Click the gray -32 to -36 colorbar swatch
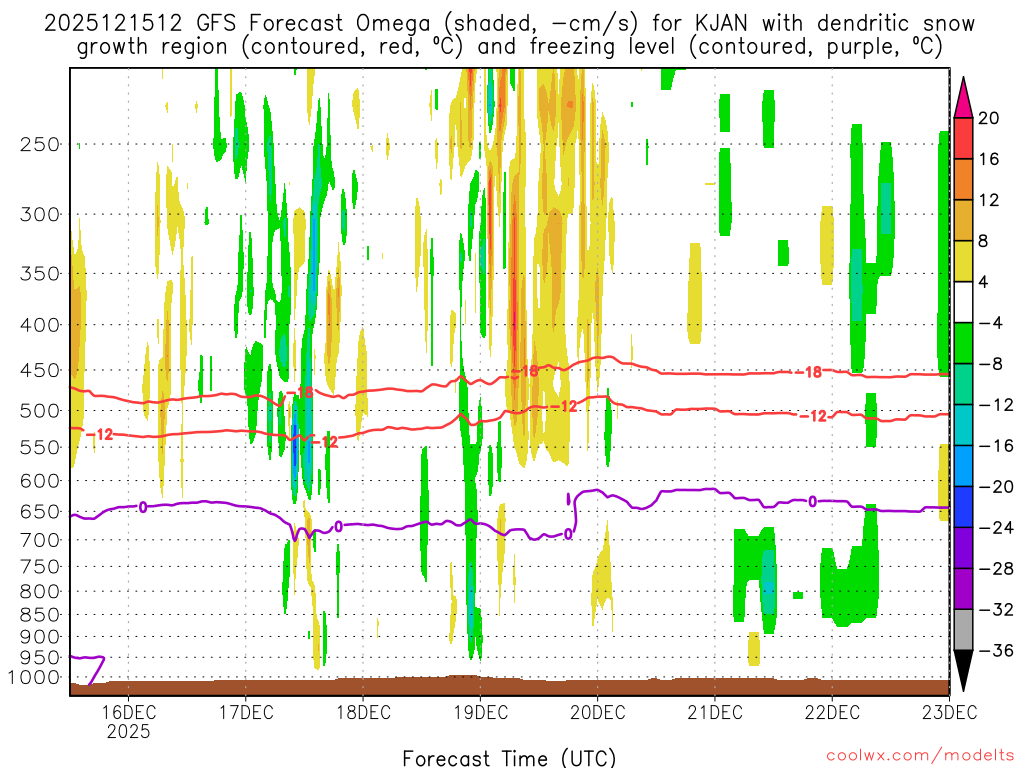 963,630
